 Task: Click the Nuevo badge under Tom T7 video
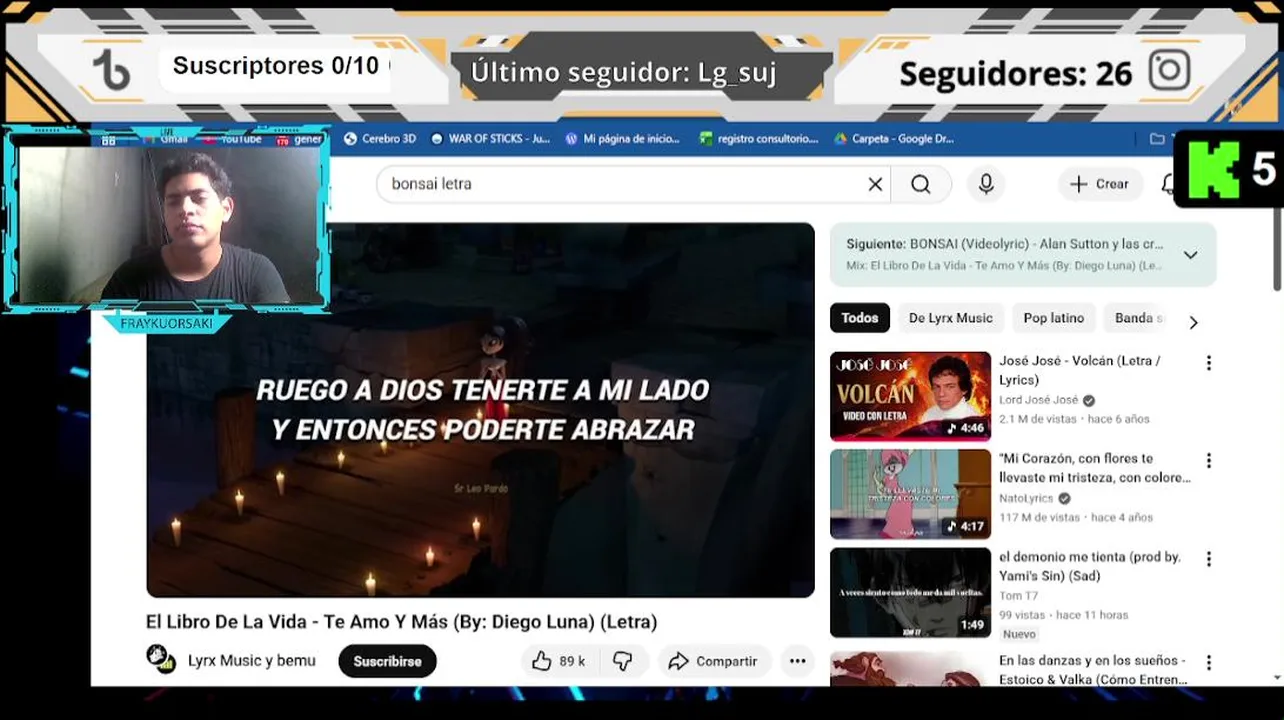pyautogui.click(x=1019, y=634)
